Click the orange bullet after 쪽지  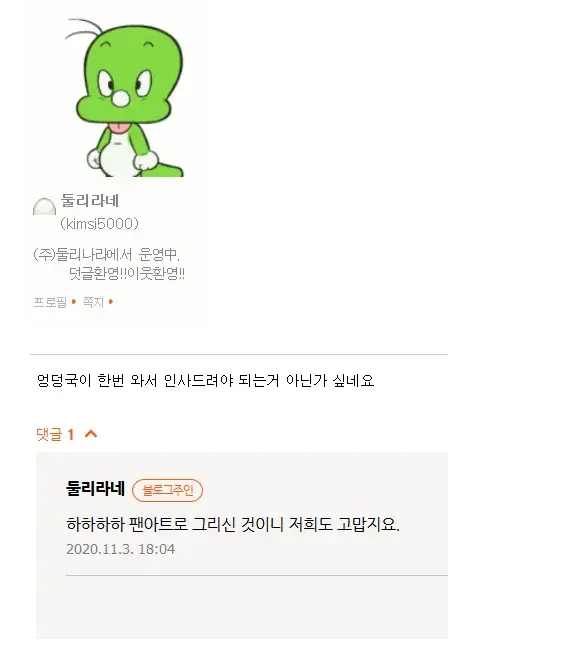[x=111, y=301]
